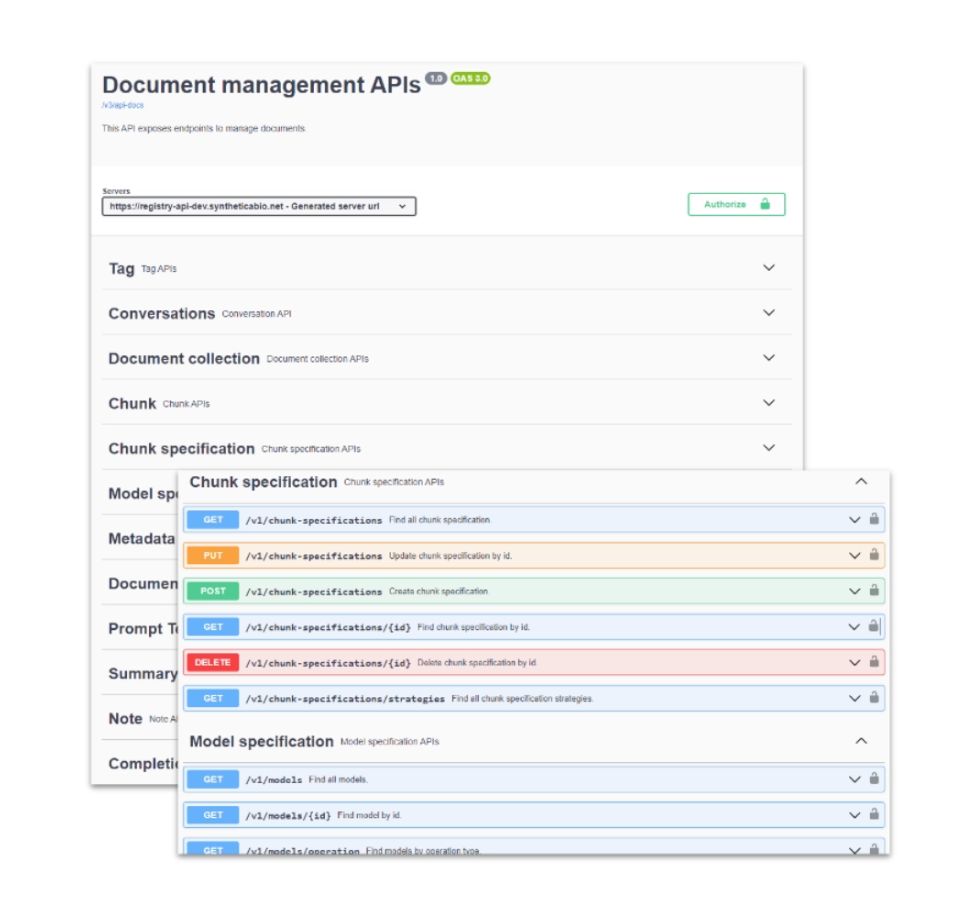The width and height of the screenshot is (965, 922).
Task: Click lock icon on GET chunk-specifications strategies endpoint
Action: pos(875,698)
